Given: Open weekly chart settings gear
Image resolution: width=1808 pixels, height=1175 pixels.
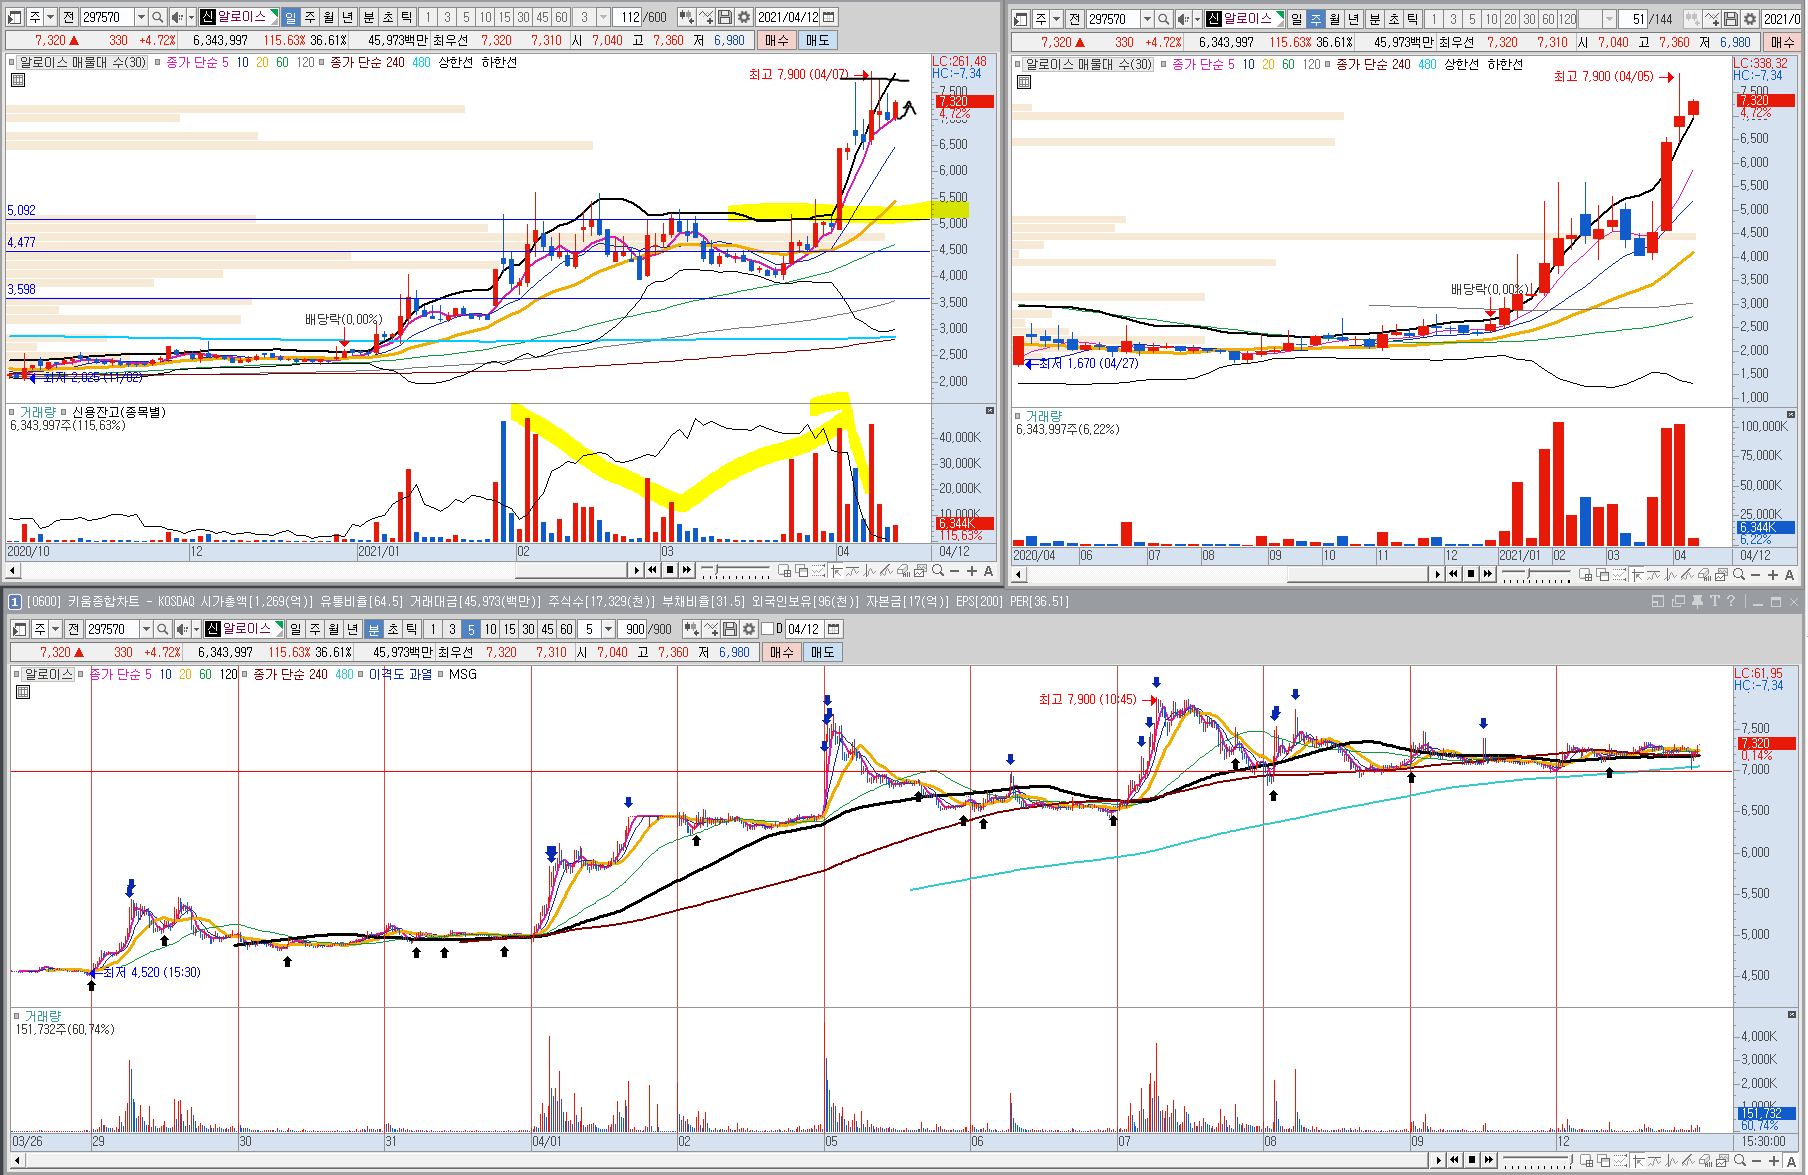Looking at the screenshot, I should (1750, 19).
